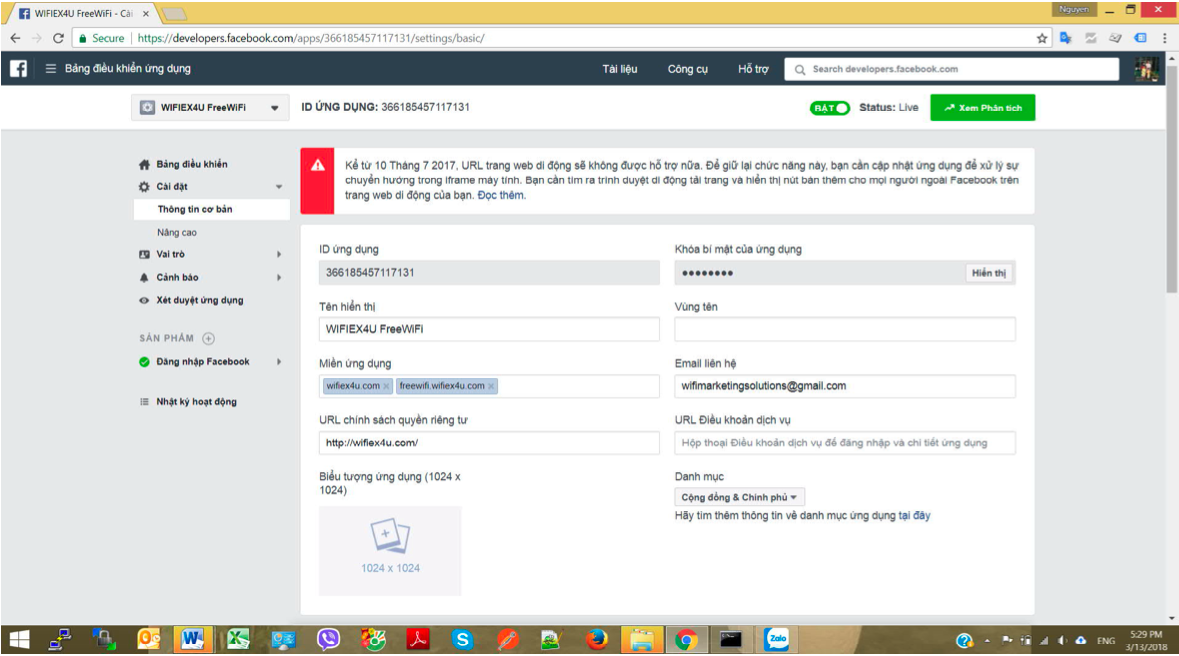
Task: Bookmark this page with the star icon
Action: (x=1041, y=38)
